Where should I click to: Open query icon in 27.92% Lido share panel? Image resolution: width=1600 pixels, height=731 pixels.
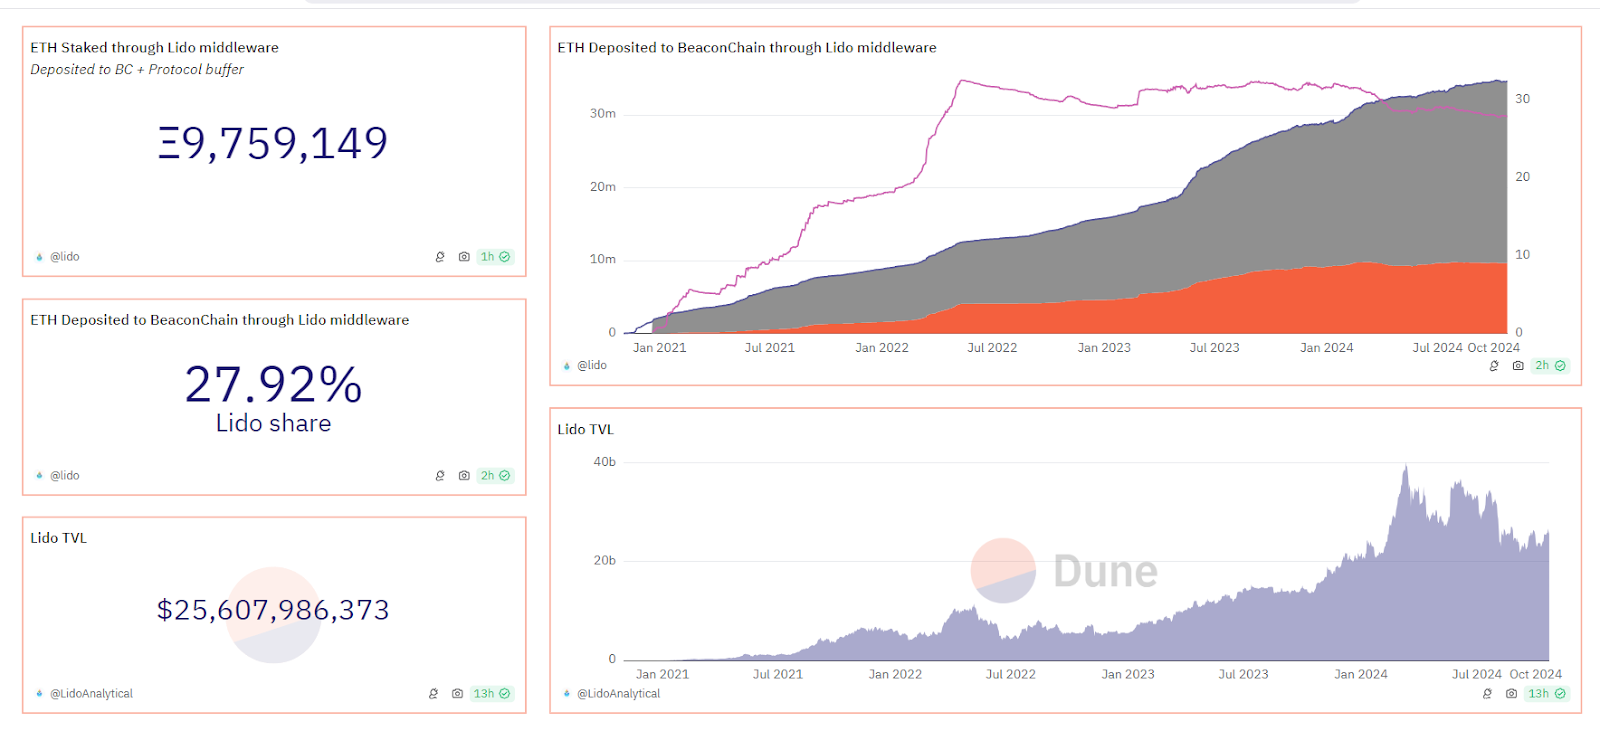point(440,476)
